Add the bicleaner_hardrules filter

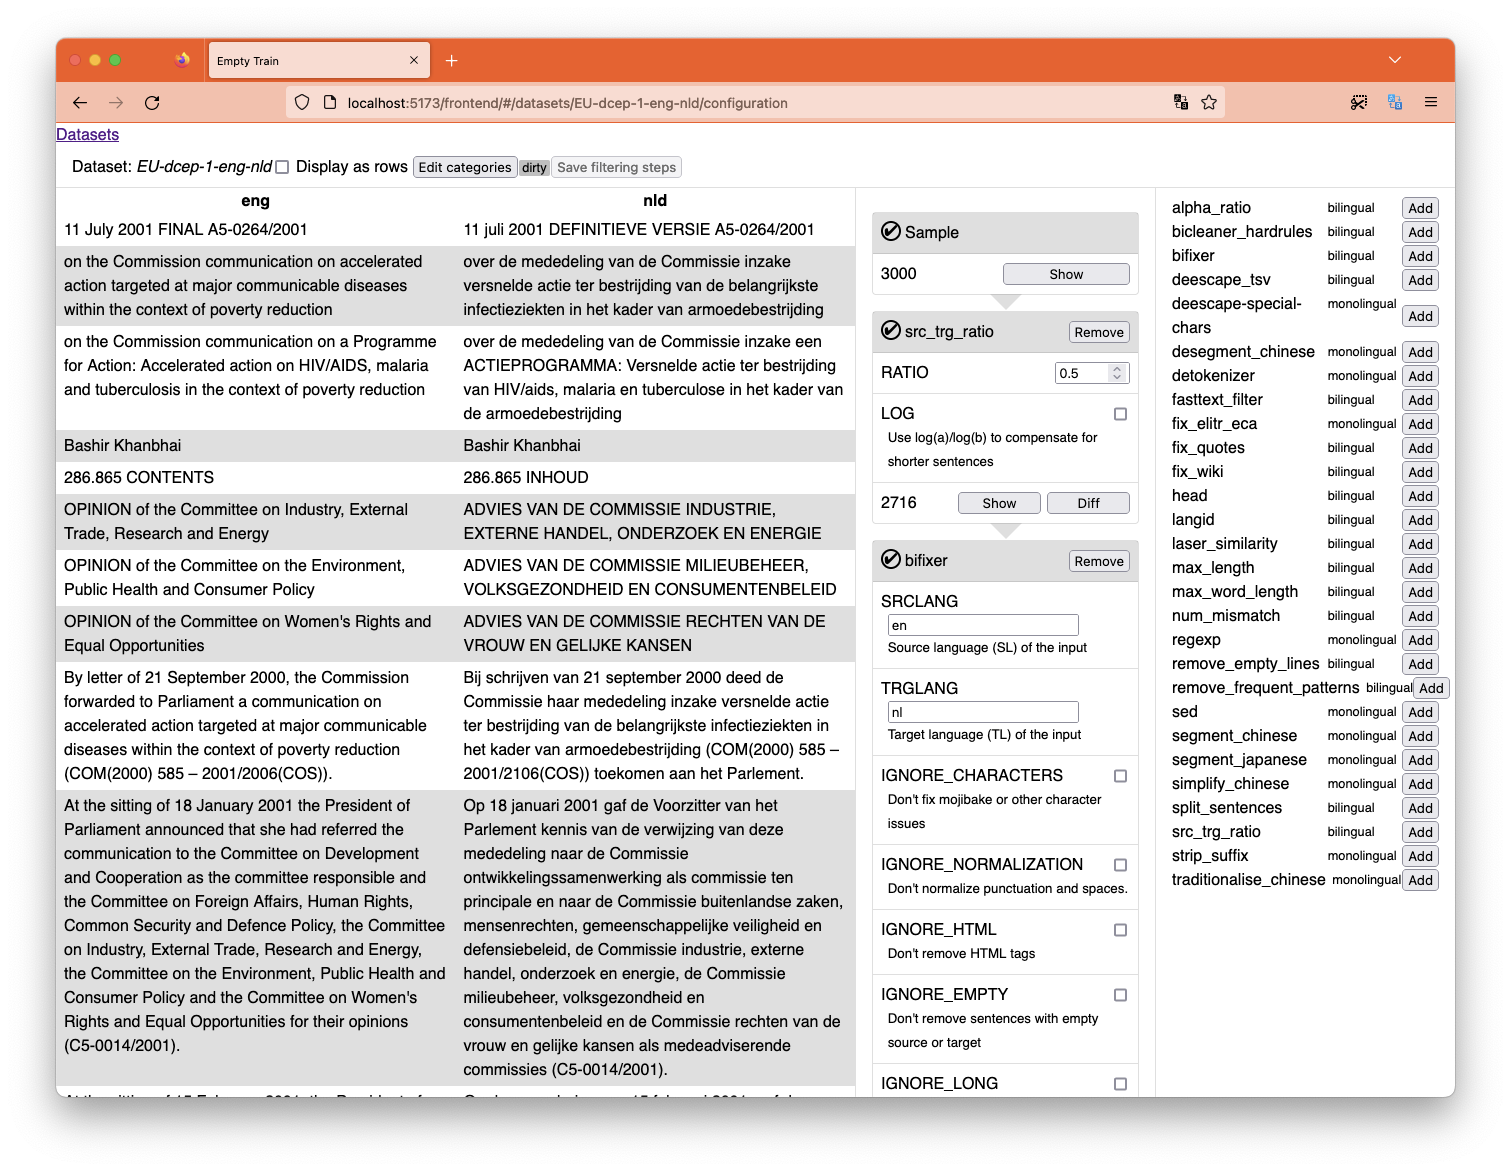[1420, 232]
